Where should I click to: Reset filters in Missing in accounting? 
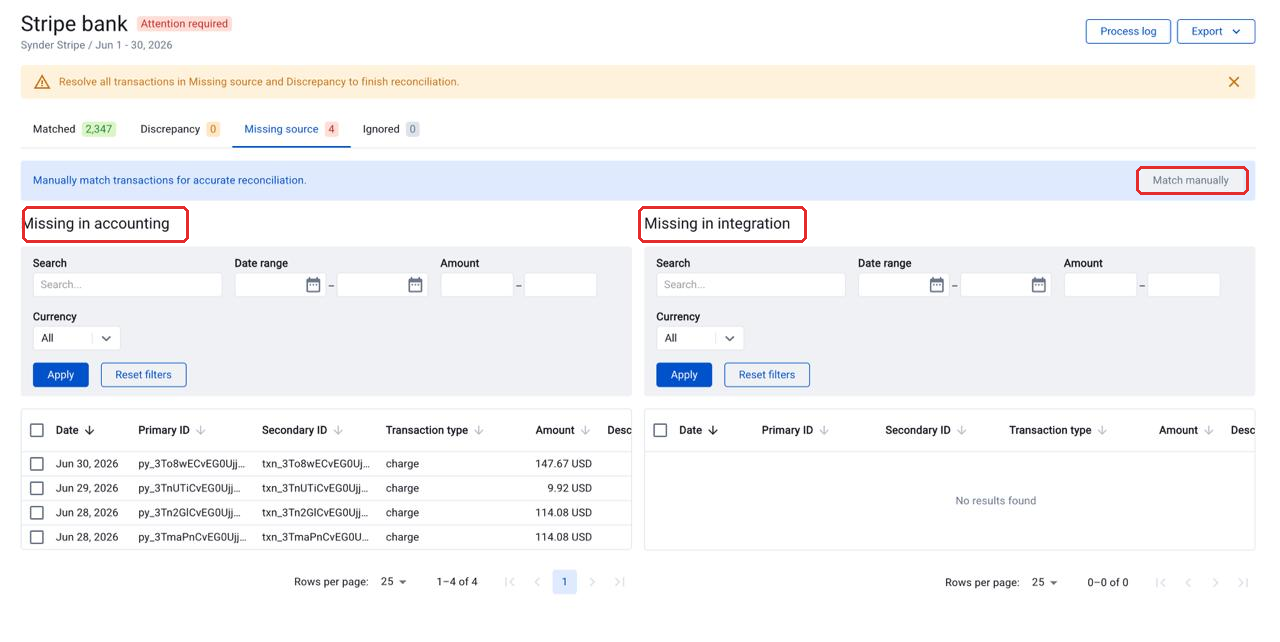click(143, 375)
